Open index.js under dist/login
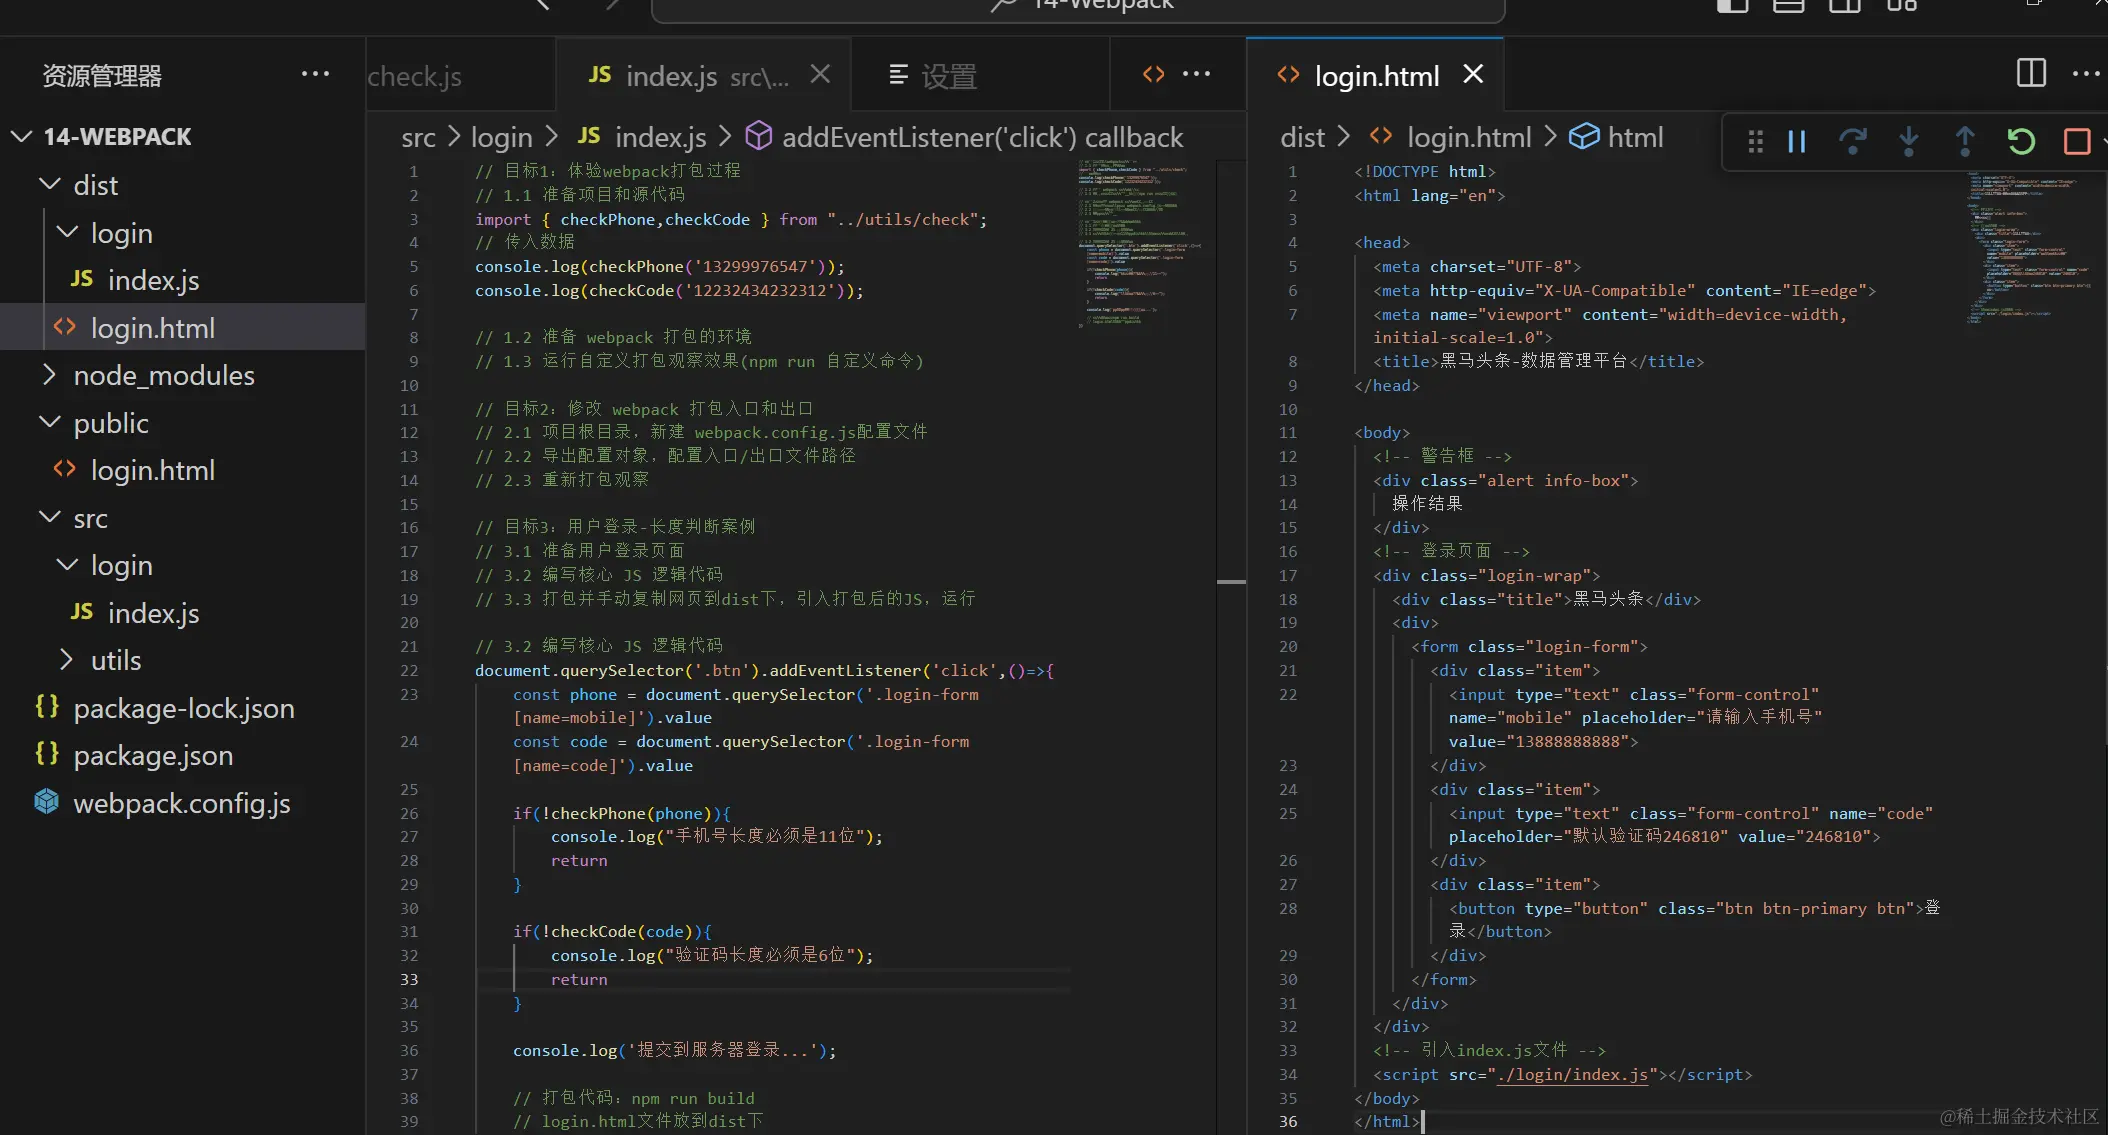The image size is (2108, 1135). (153, 280)
